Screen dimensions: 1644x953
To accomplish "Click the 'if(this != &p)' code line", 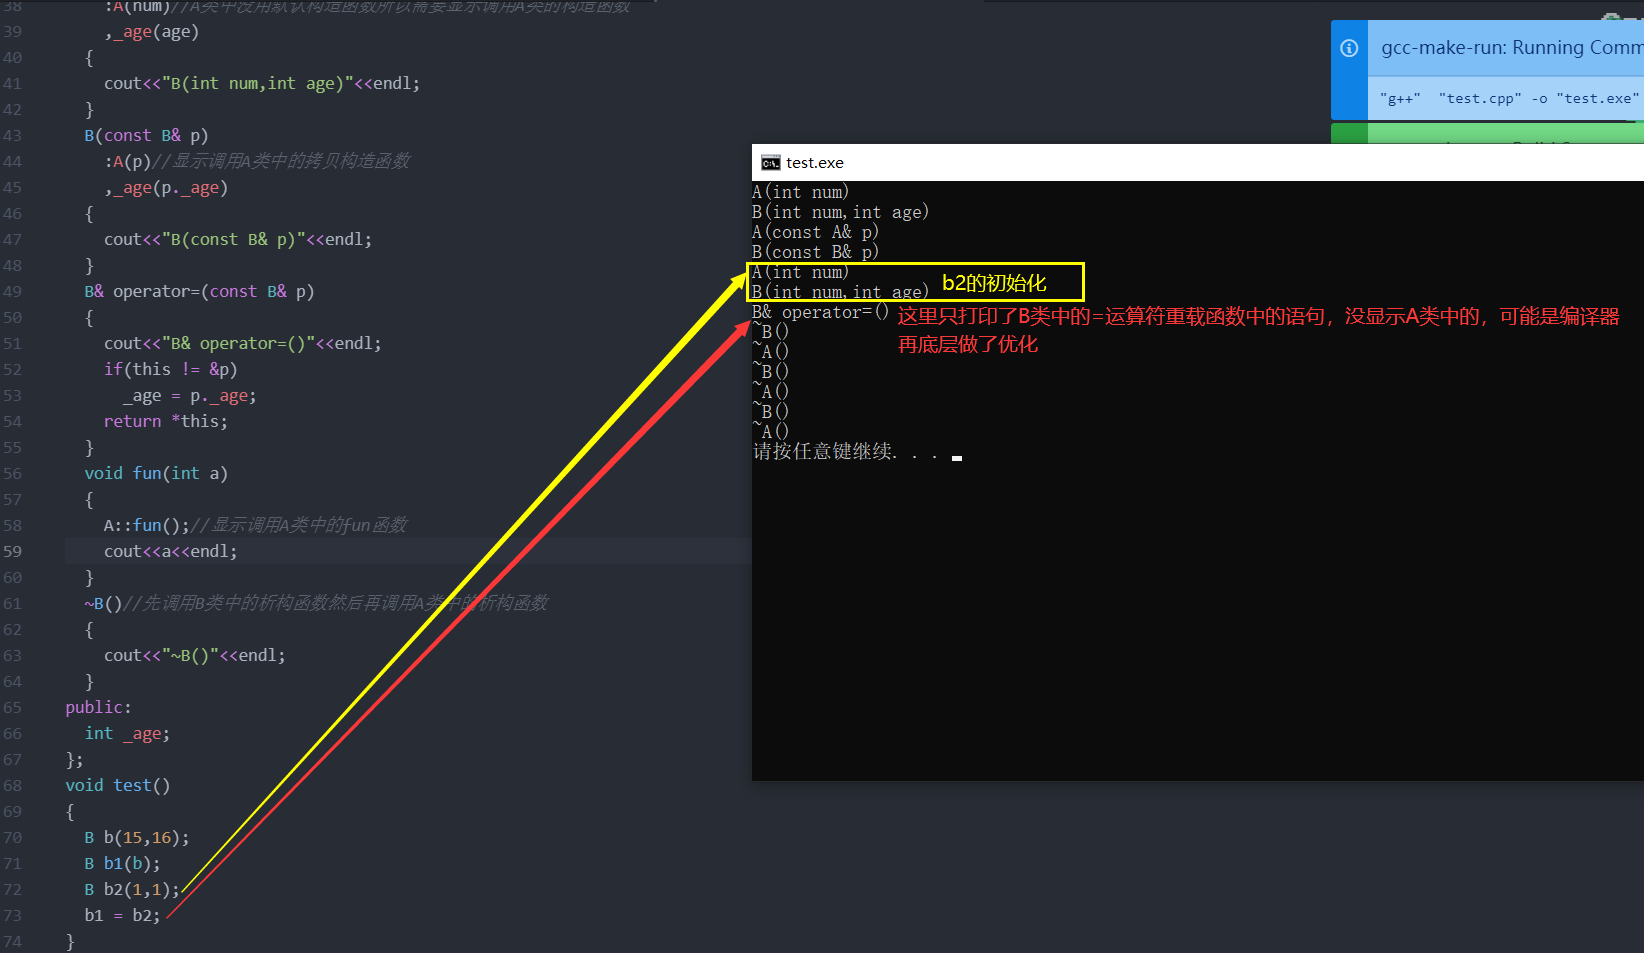I will click(171, 369).
